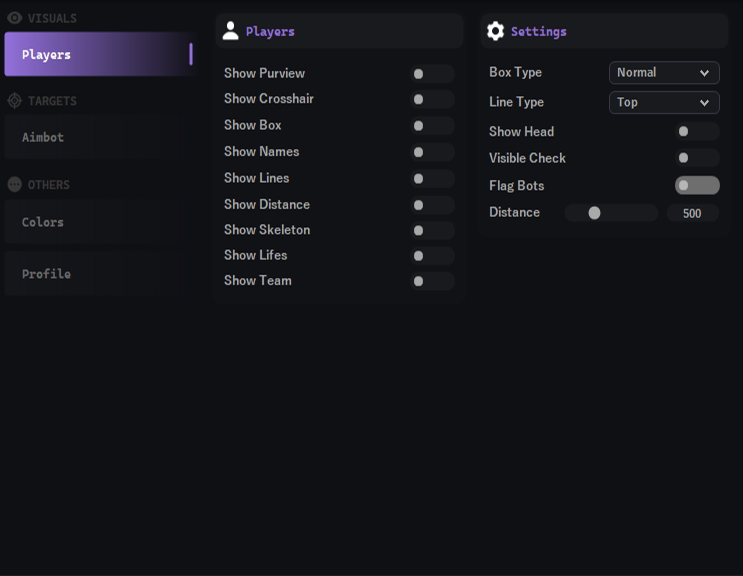Enable the Show Purview toggle
The width and height of the screenshot is (743, 576).
tap(432, 74)
